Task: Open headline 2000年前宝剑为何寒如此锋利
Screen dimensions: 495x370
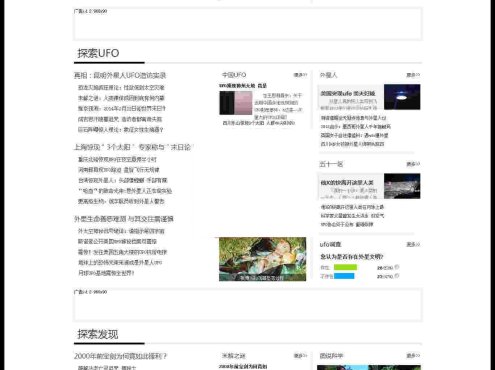Action: (120, 356)
